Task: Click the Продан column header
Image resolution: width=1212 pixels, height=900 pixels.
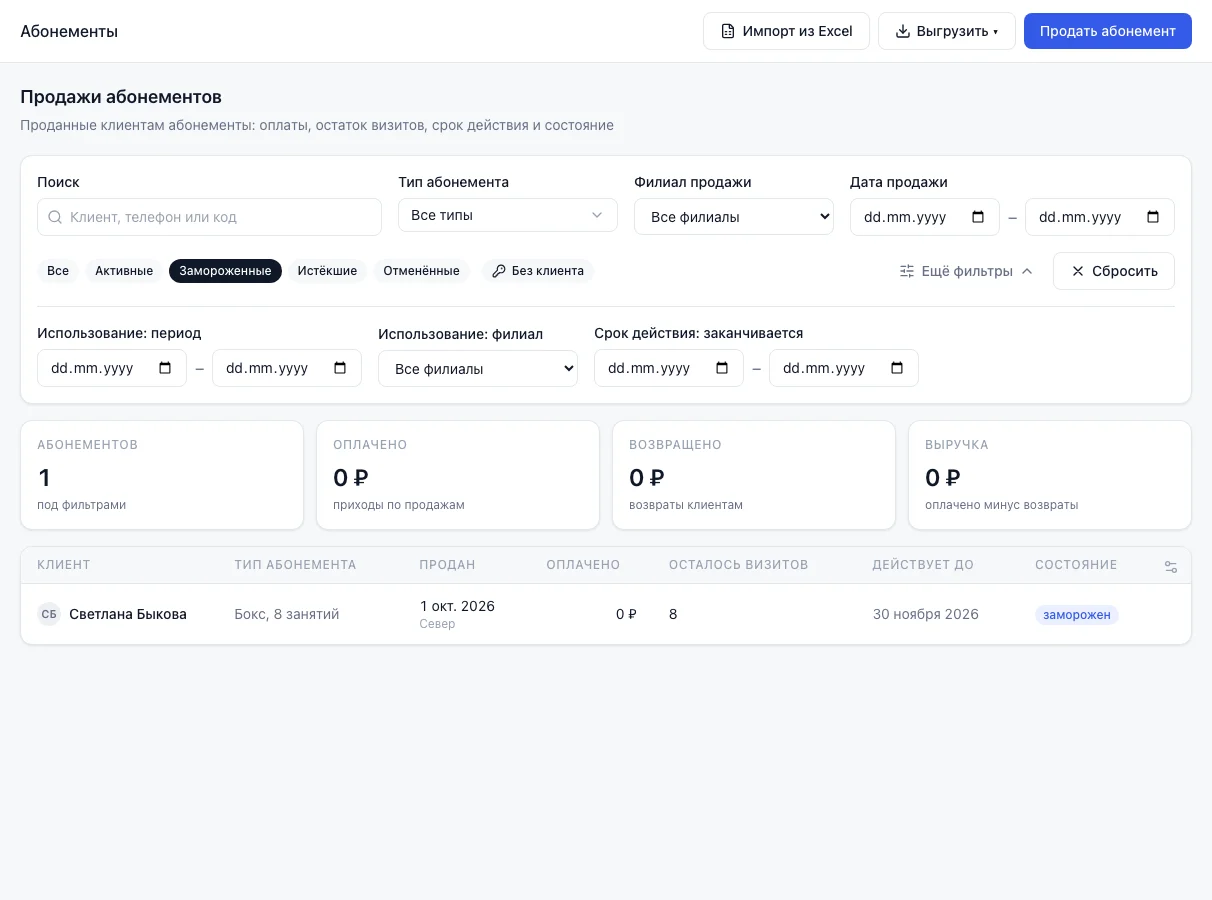Action: click(x=448, y=565)
